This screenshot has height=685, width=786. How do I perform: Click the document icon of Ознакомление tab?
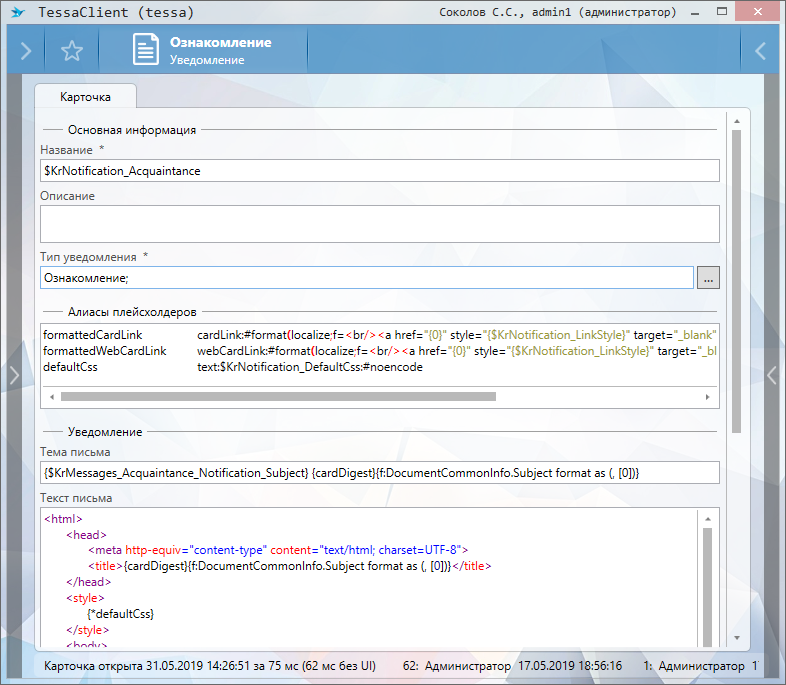tap(146, 51)
